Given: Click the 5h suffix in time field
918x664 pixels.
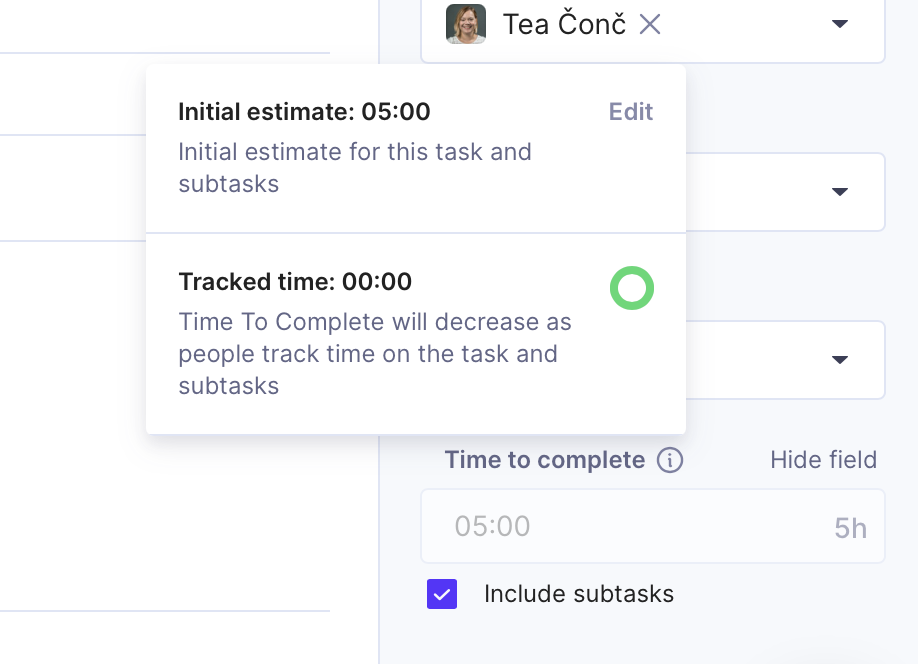Looking at the screenshot, I should [x=850, y=528].
